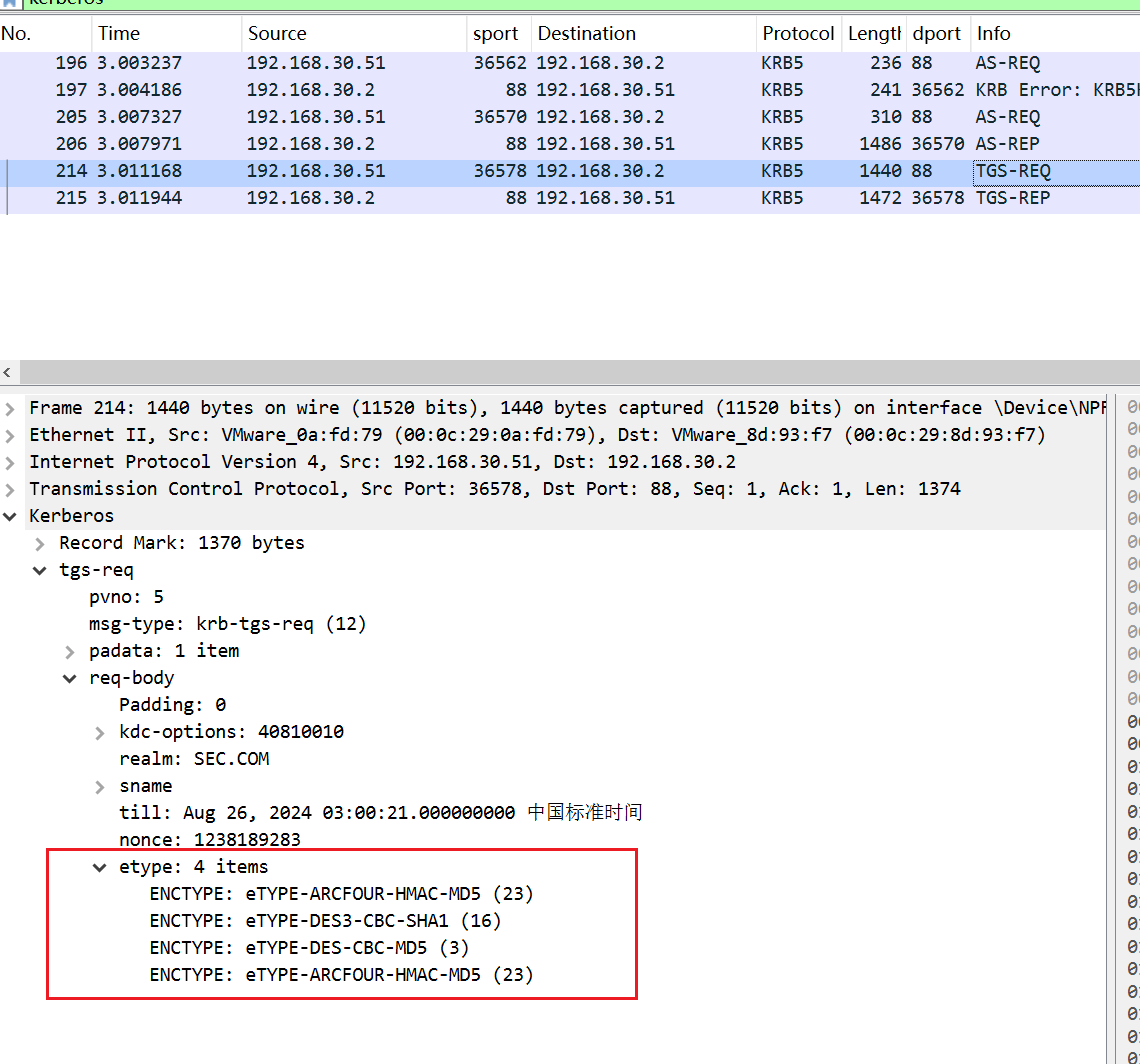Expand the padata: 1 item node

[70, 651]
